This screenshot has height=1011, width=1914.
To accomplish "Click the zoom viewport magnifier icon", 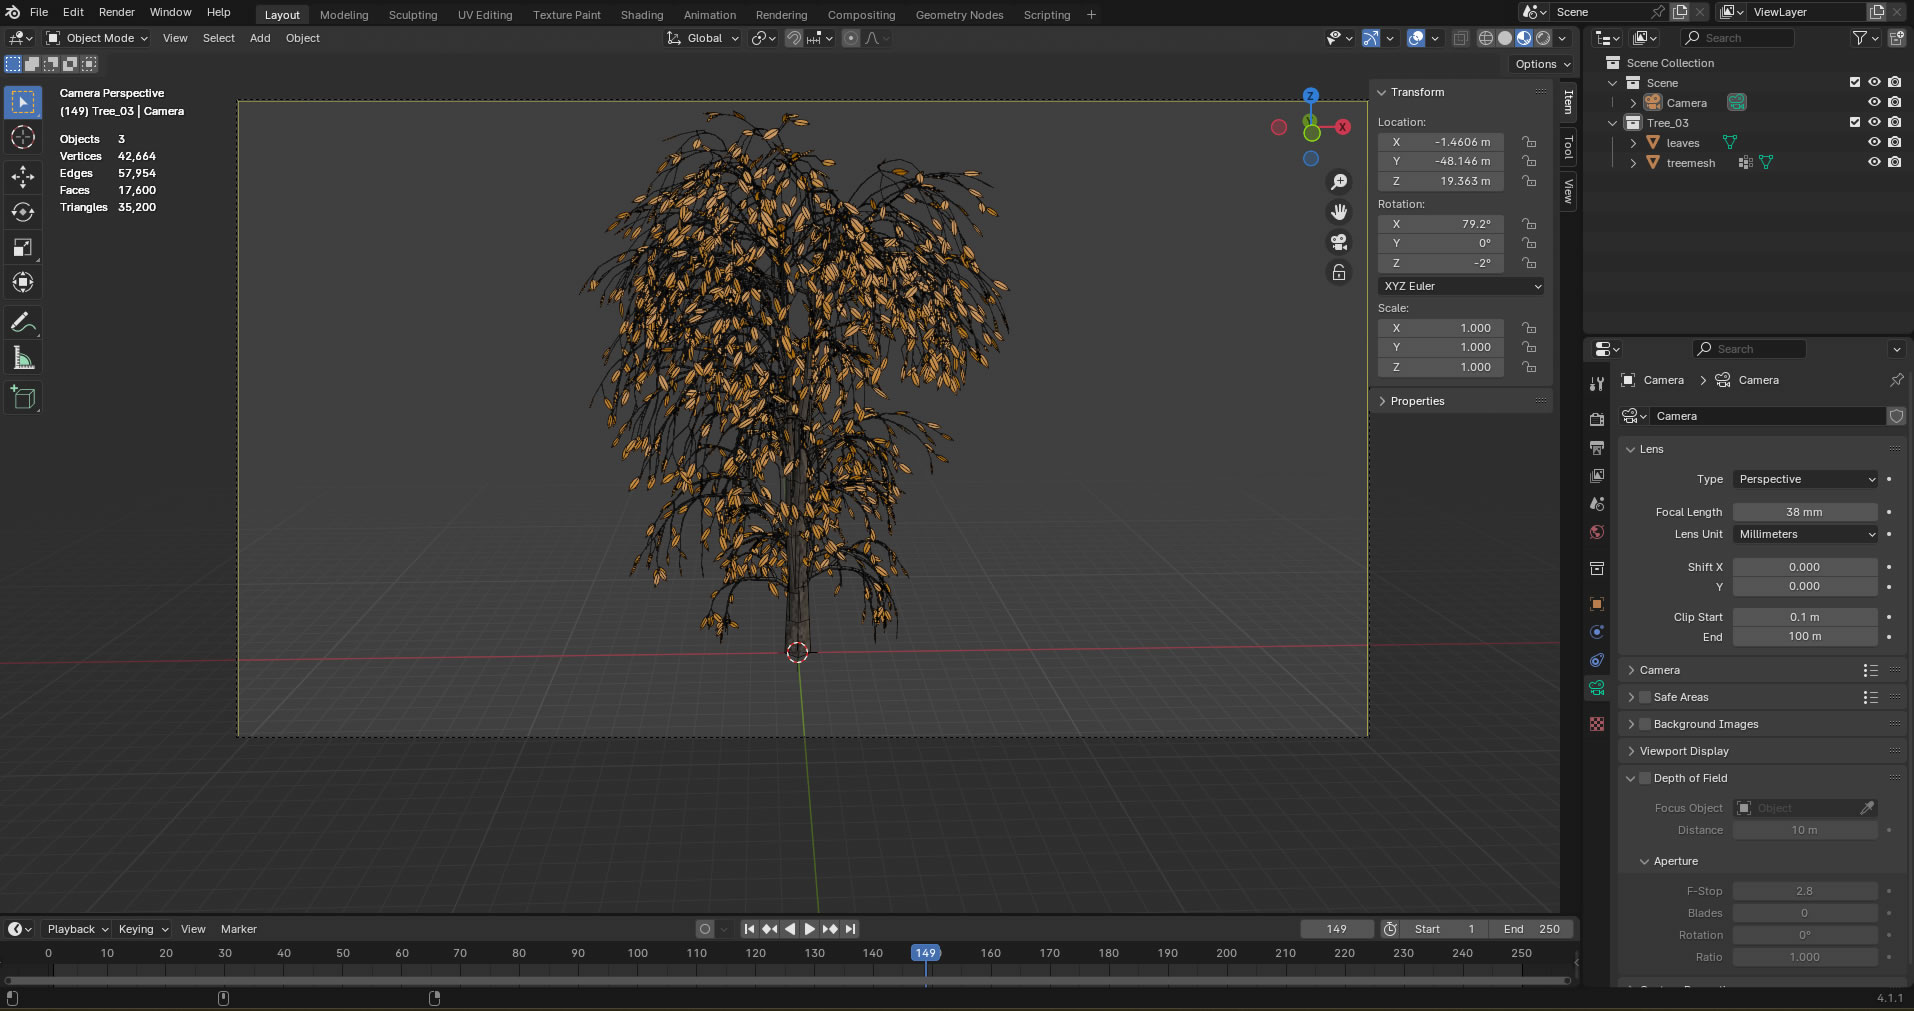I will pyautogui.click(x=1339, y=182).
